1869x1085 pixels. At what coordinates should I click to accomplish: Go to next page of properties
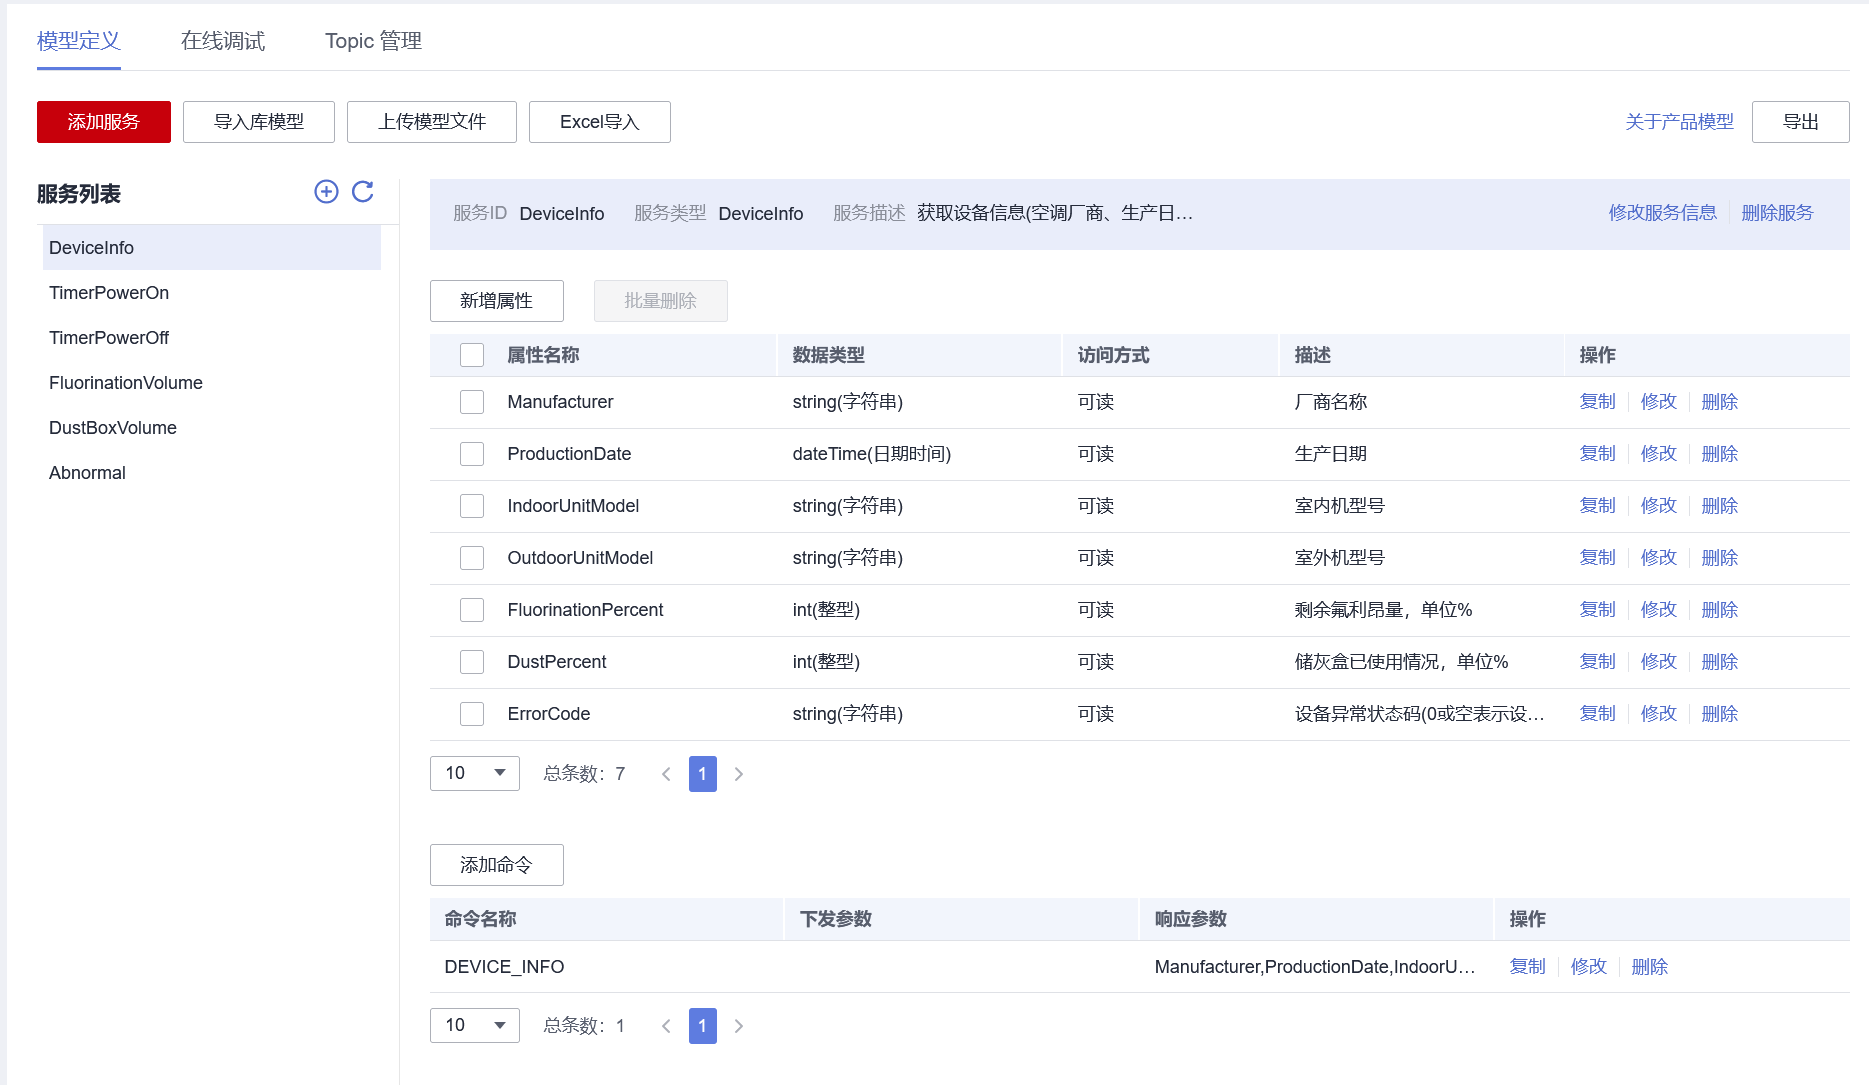point(739,773)
